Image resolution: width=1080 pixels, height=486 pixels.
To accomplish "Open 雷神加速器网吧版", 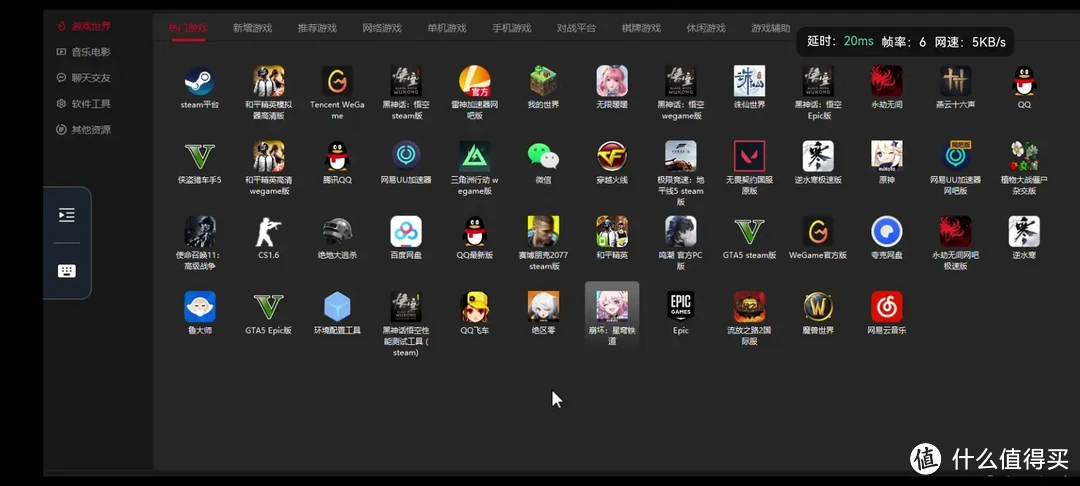I will (475, 81).
